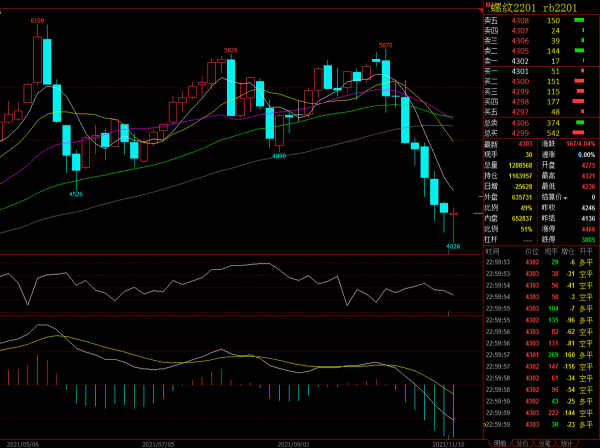
Task: Select the 分笔 tab
Action: 544,442
